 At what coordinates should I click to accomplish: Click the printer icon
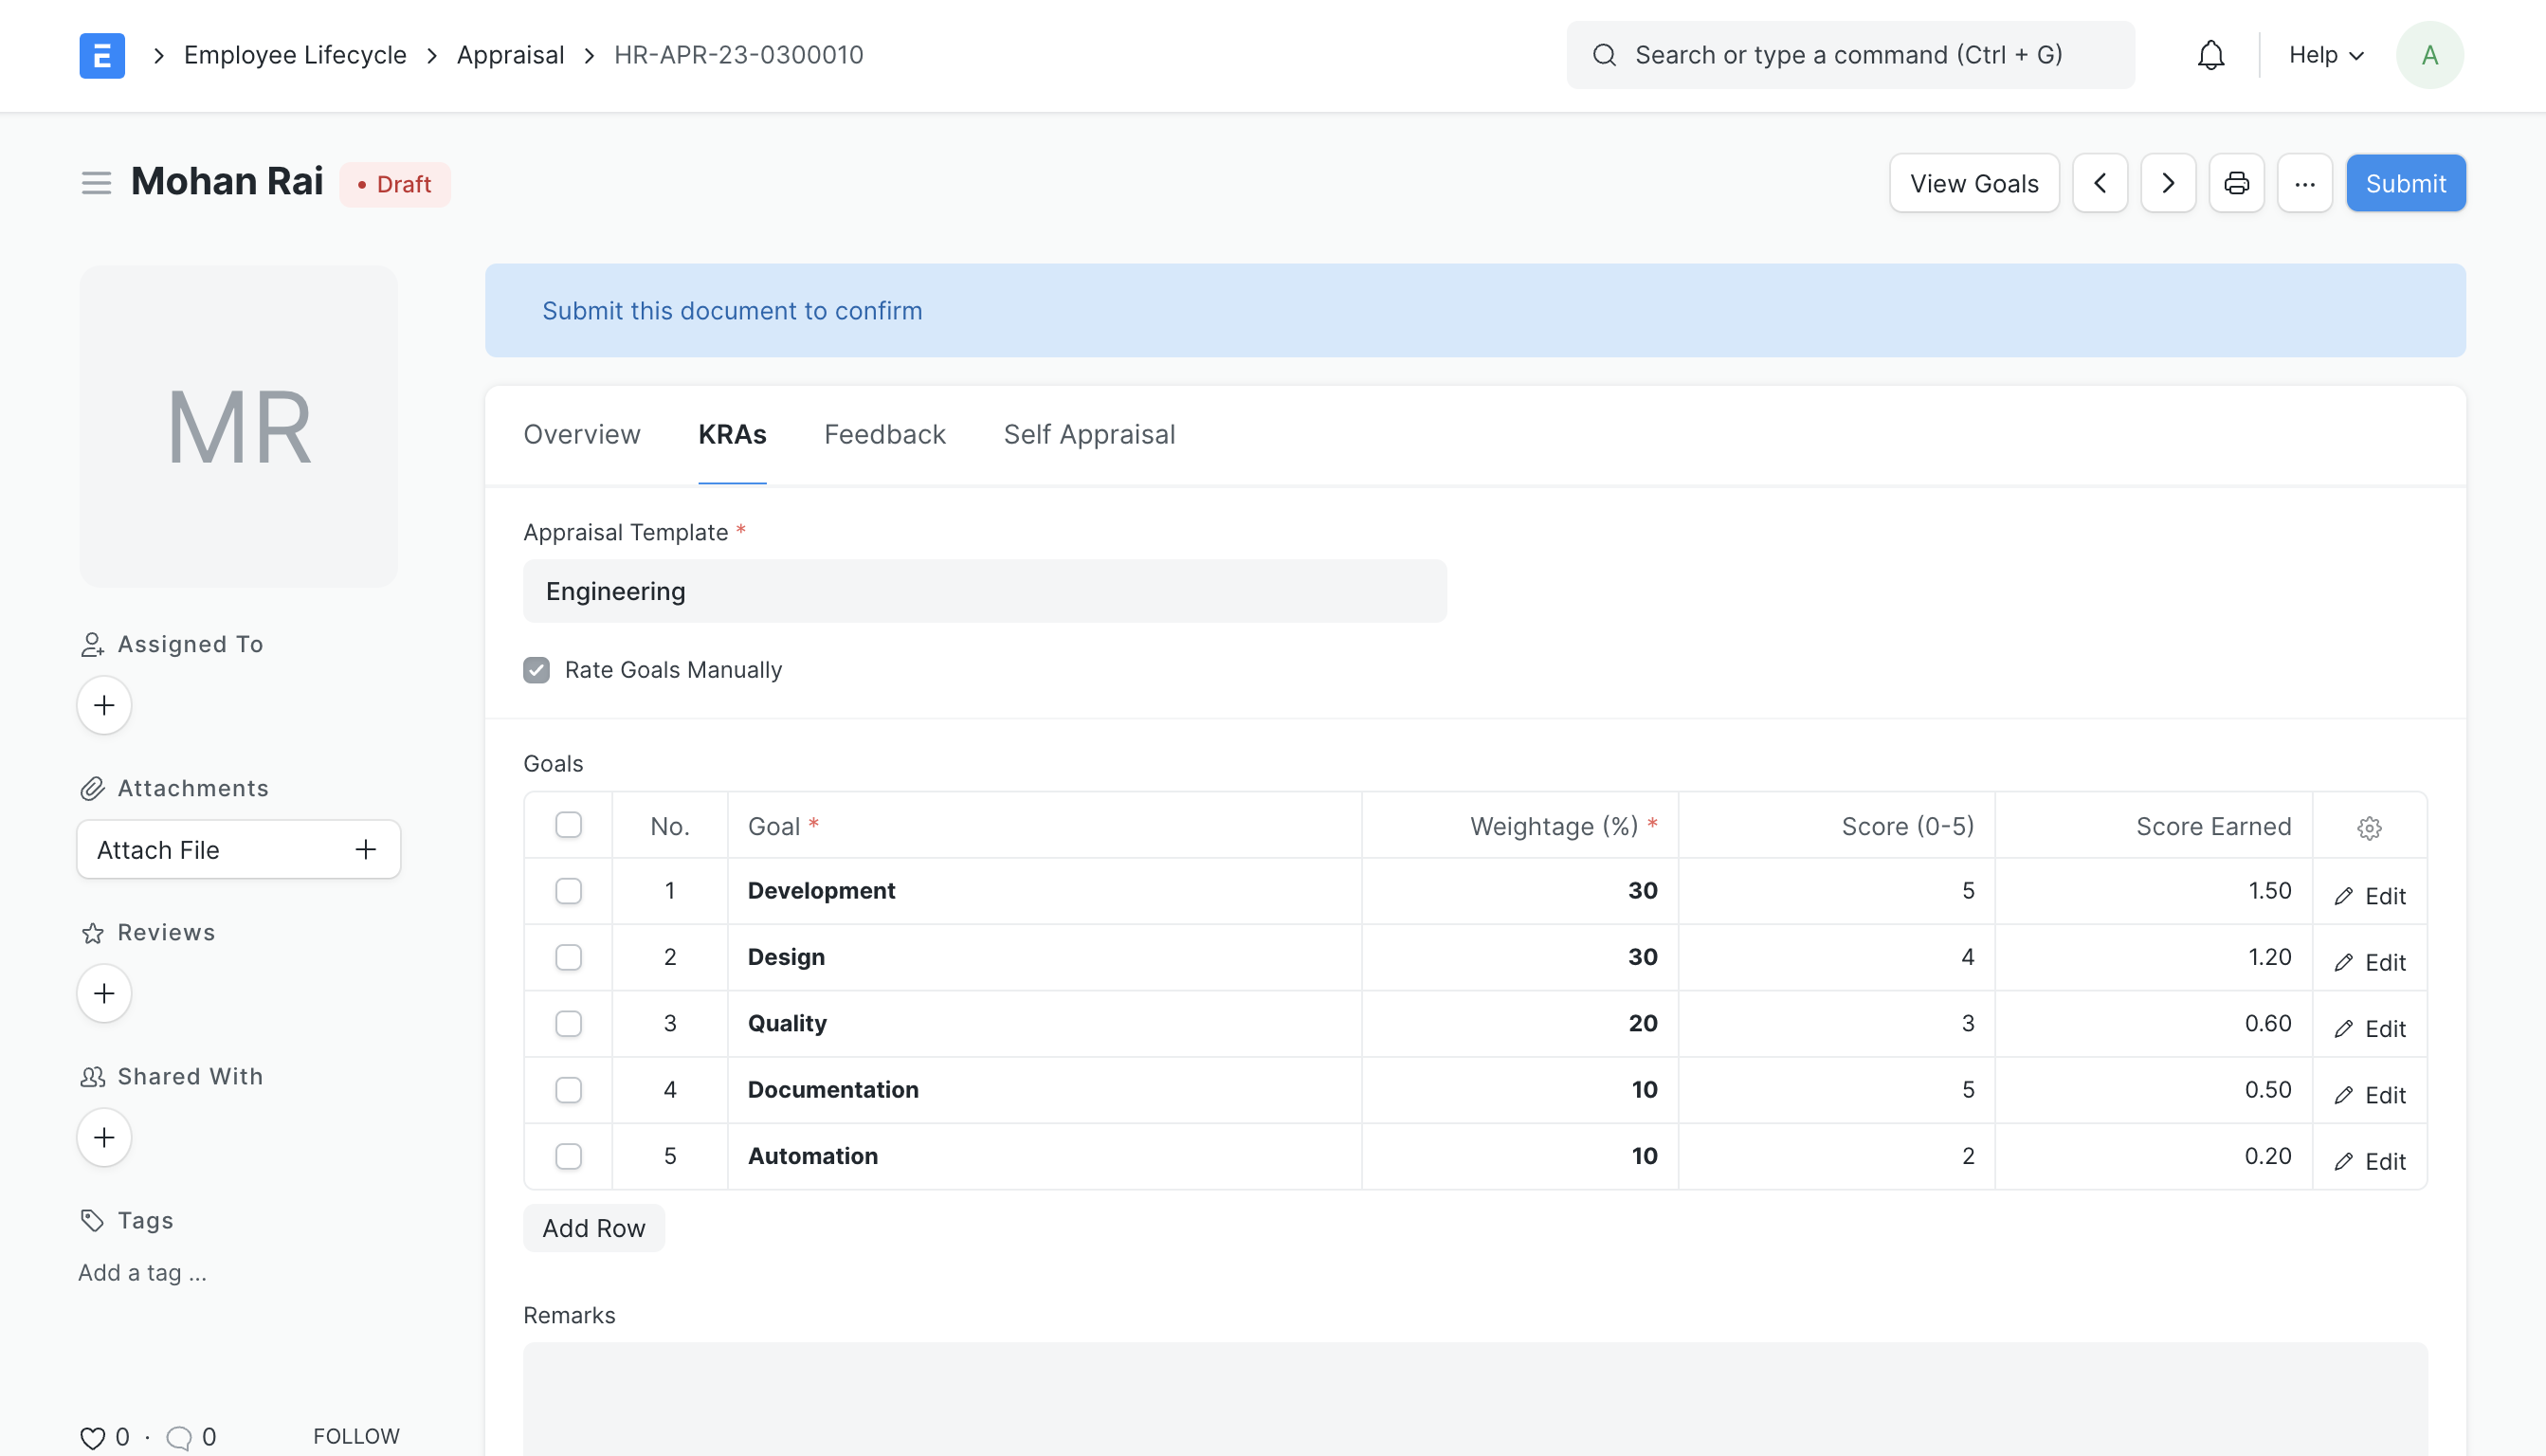[2236, 183]
